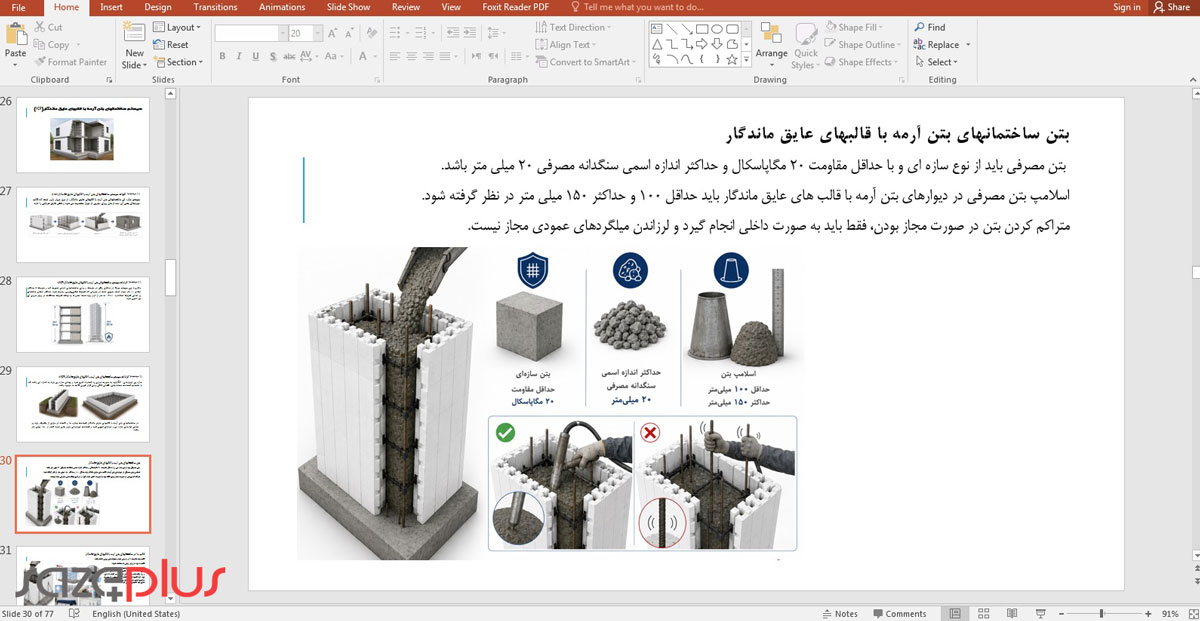Toggle Italic formatting
The height and width of the screenshot is (621, 1200).
pyautogui.click(x=239, y=56)
